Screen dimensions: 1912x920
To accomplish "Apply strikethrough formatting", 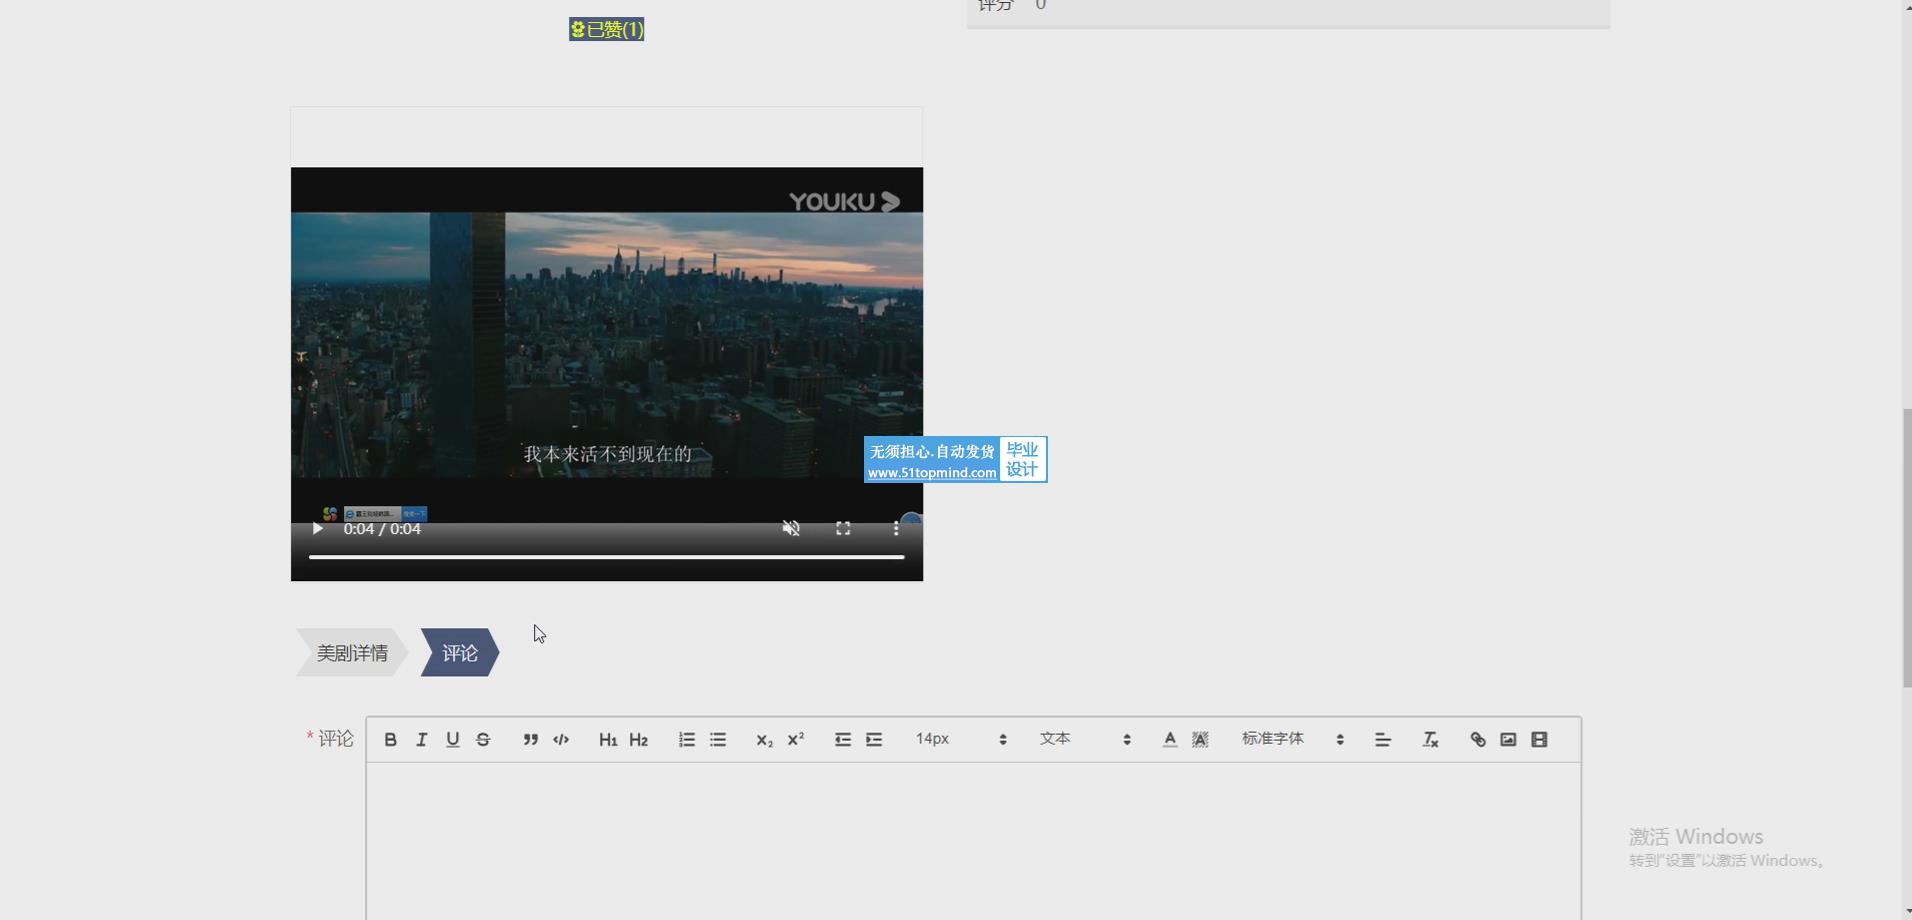I will pos(483,740).
